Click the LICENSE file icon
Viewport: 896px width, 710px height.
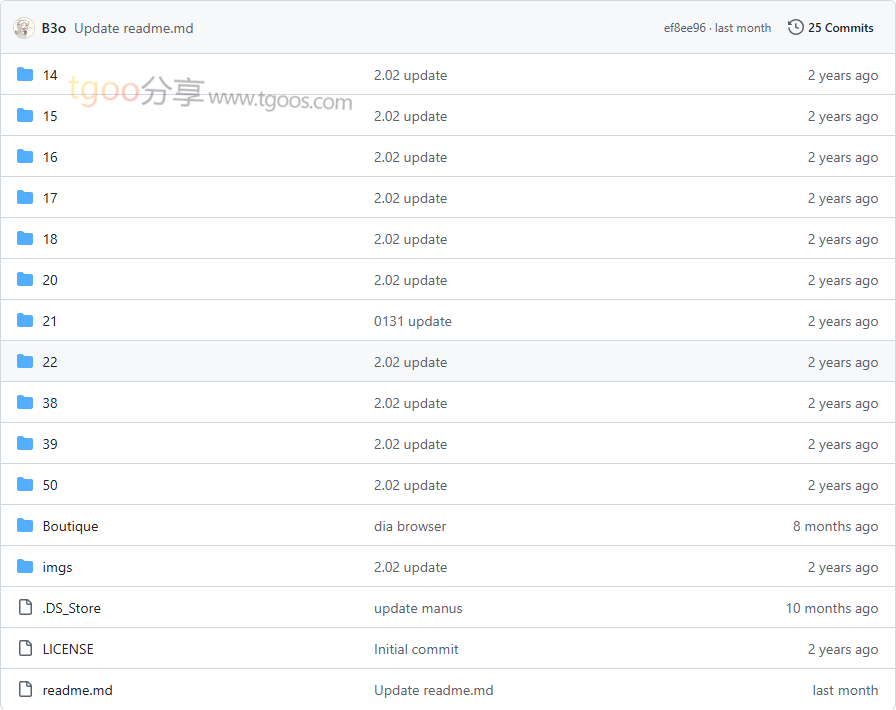click(x=25, y=649)
